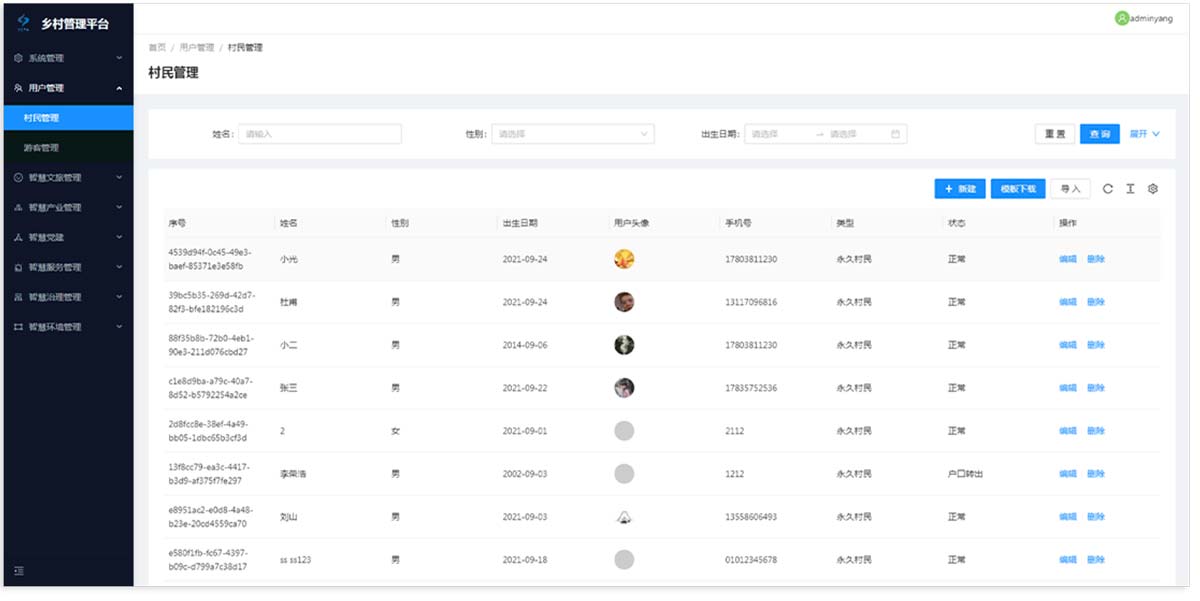Viewport: 1200px width, 601px height.
Task: Click date 2014-09-06 cell
Action: 525,345
